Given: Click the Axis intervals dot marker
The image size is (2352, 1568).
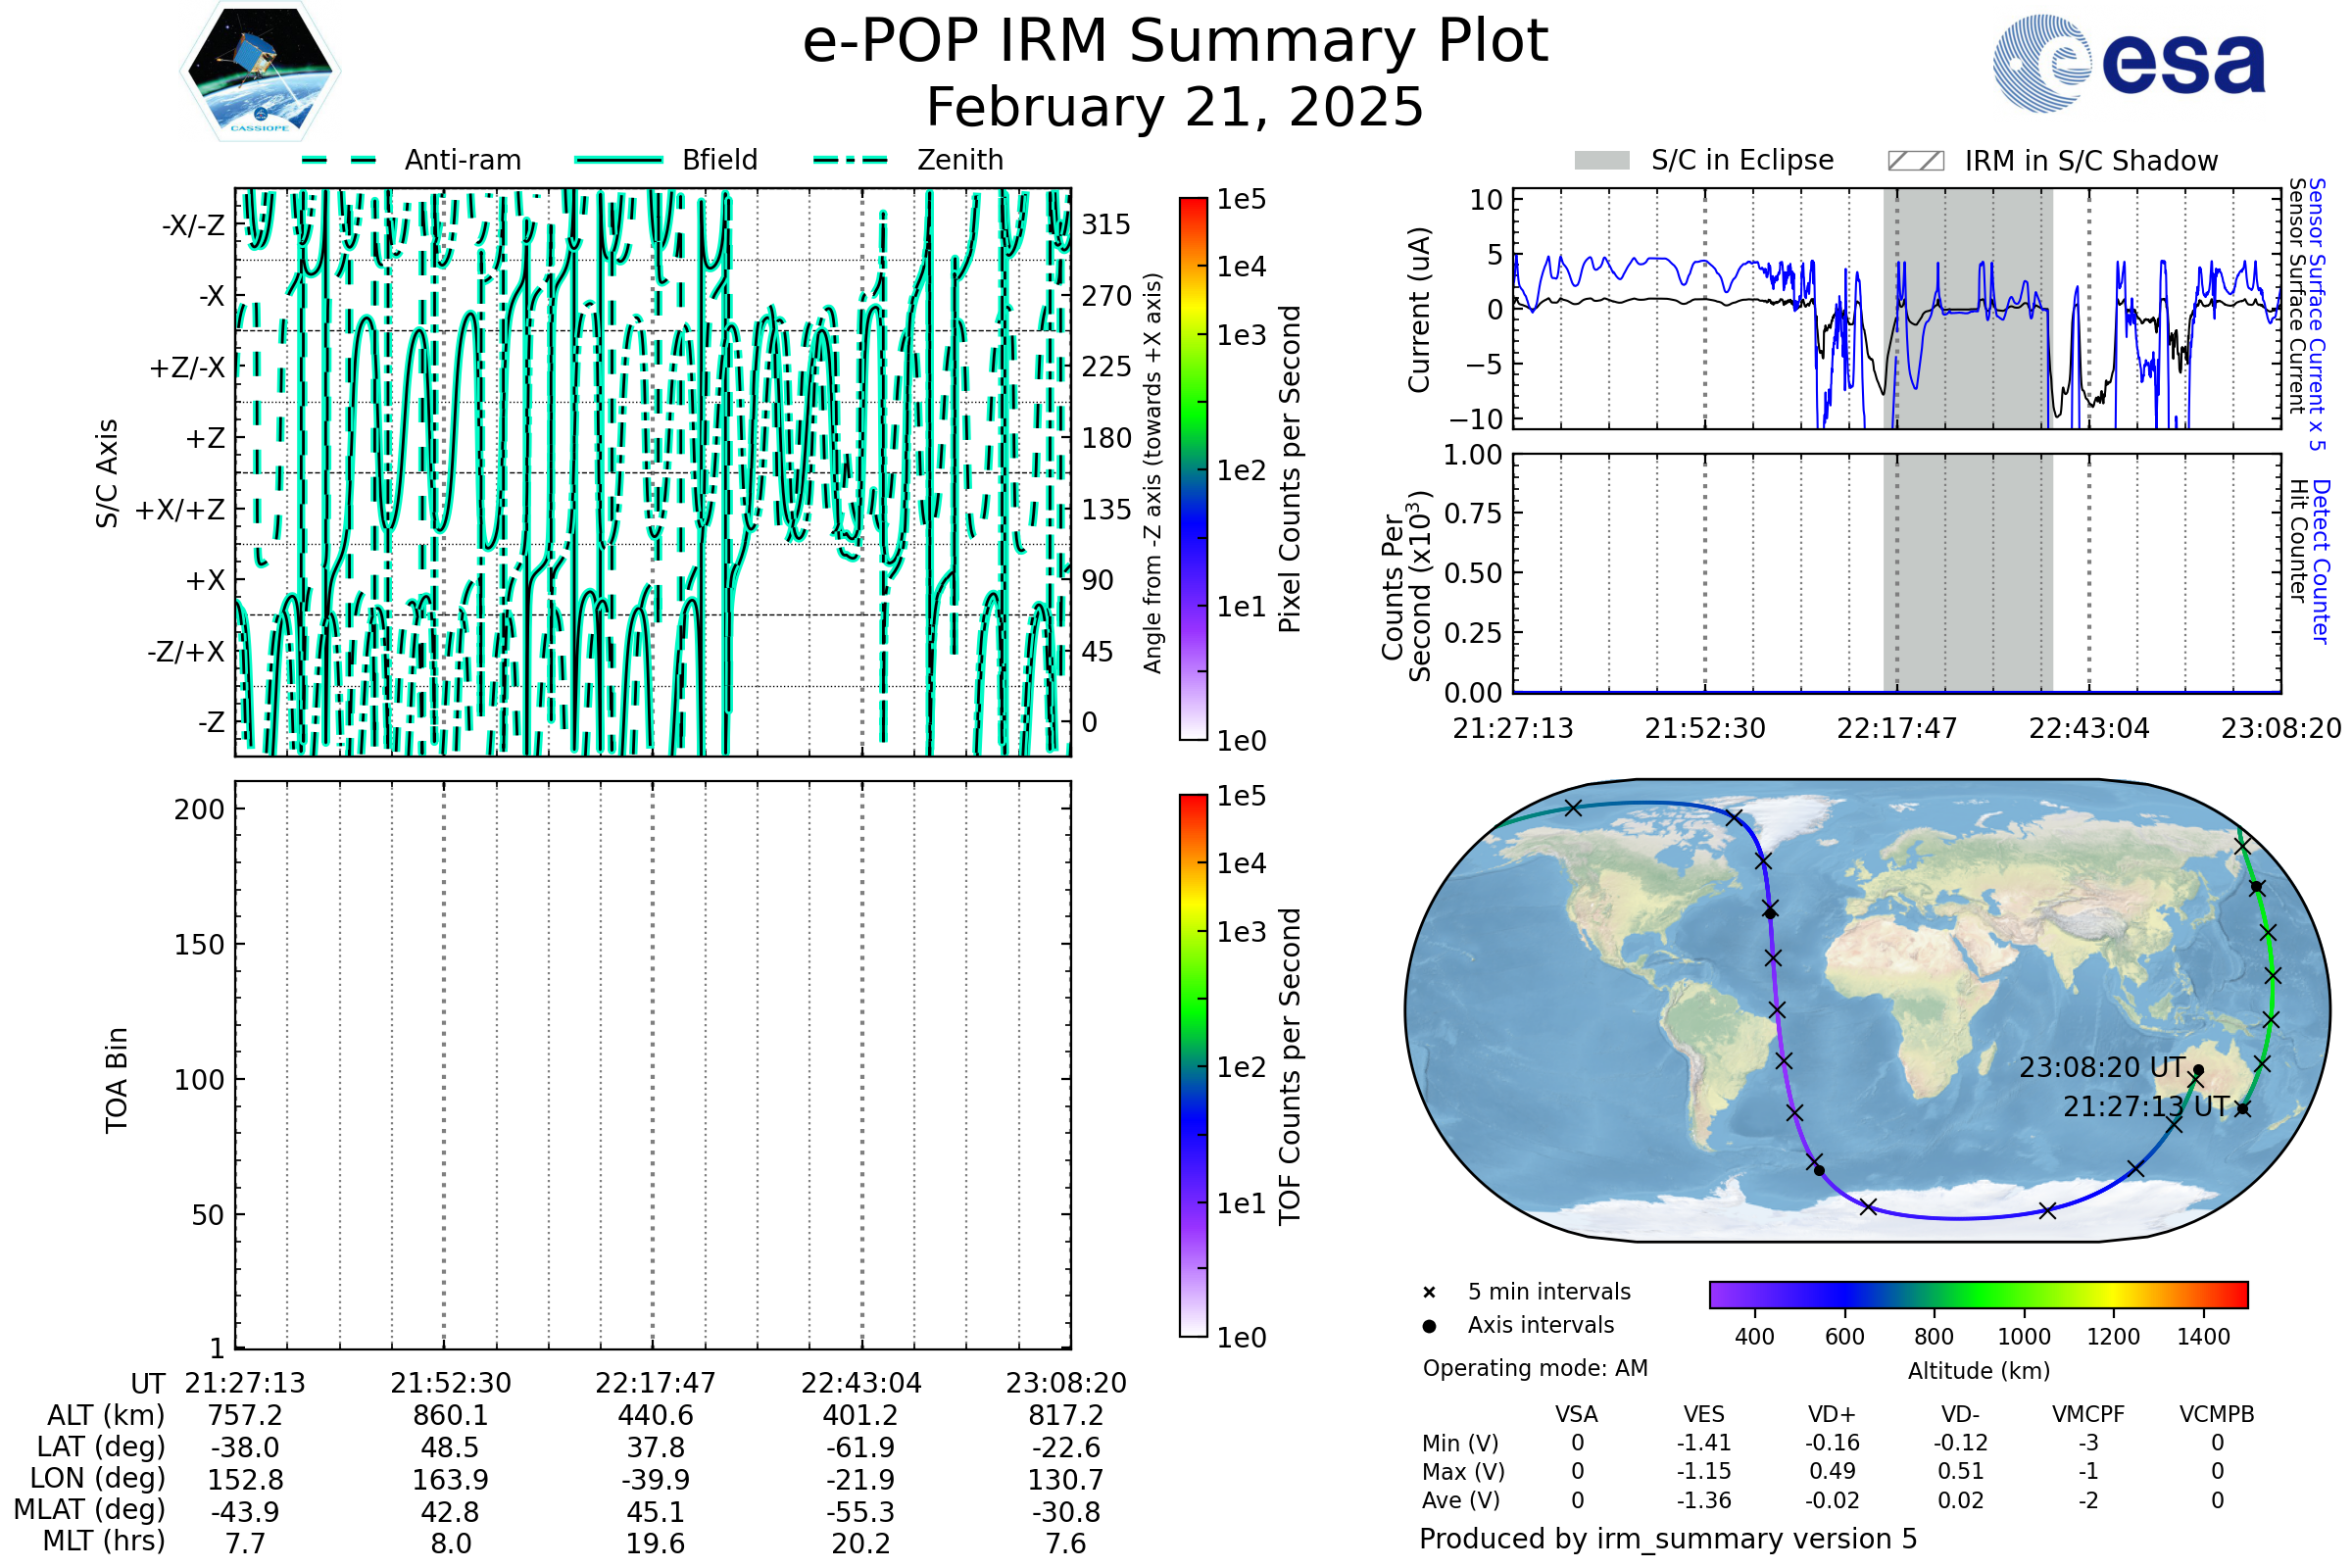Looking at the screenshot, I should (1429, 1326).
